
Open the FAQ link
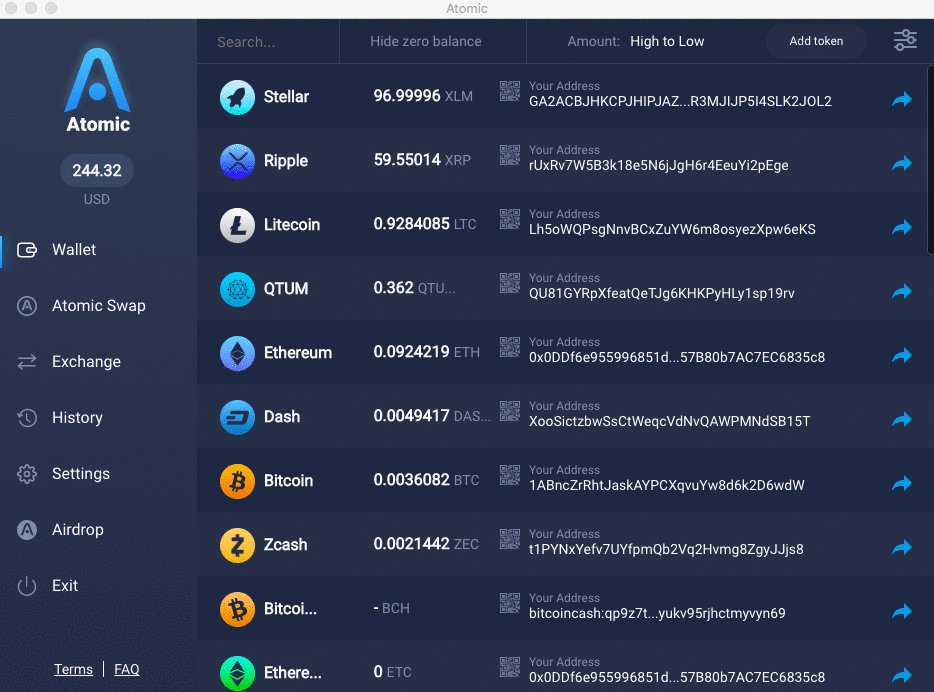(126, 669)
